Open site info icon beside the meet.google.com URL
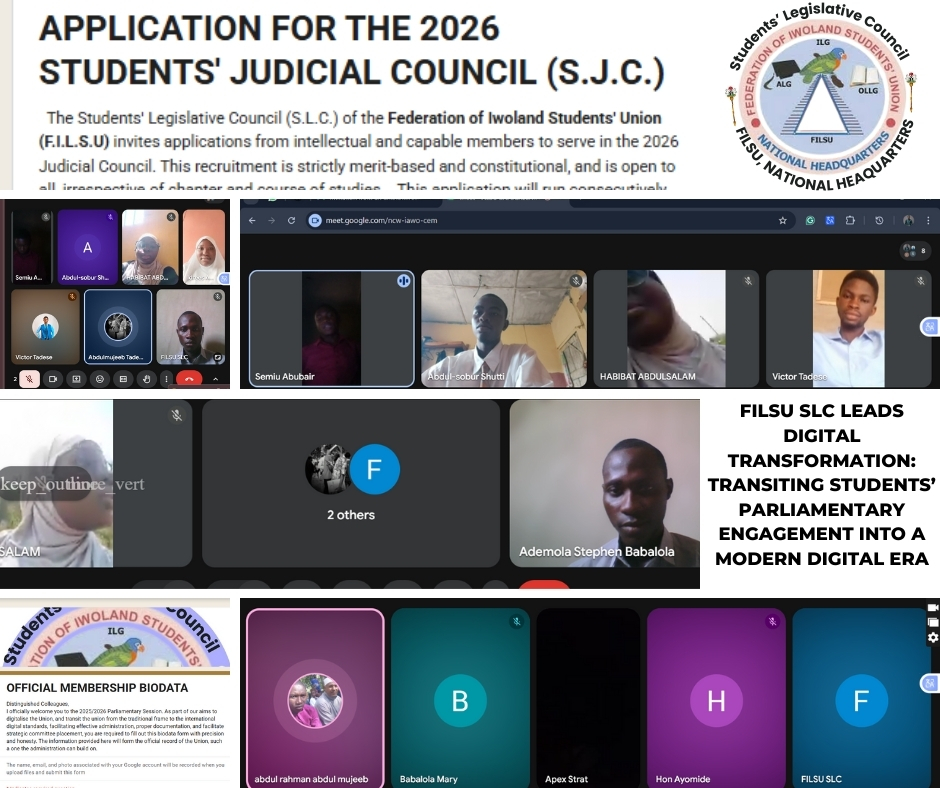Image resolution: width=940 pixels, height=788 pixels. coord(315,221)
